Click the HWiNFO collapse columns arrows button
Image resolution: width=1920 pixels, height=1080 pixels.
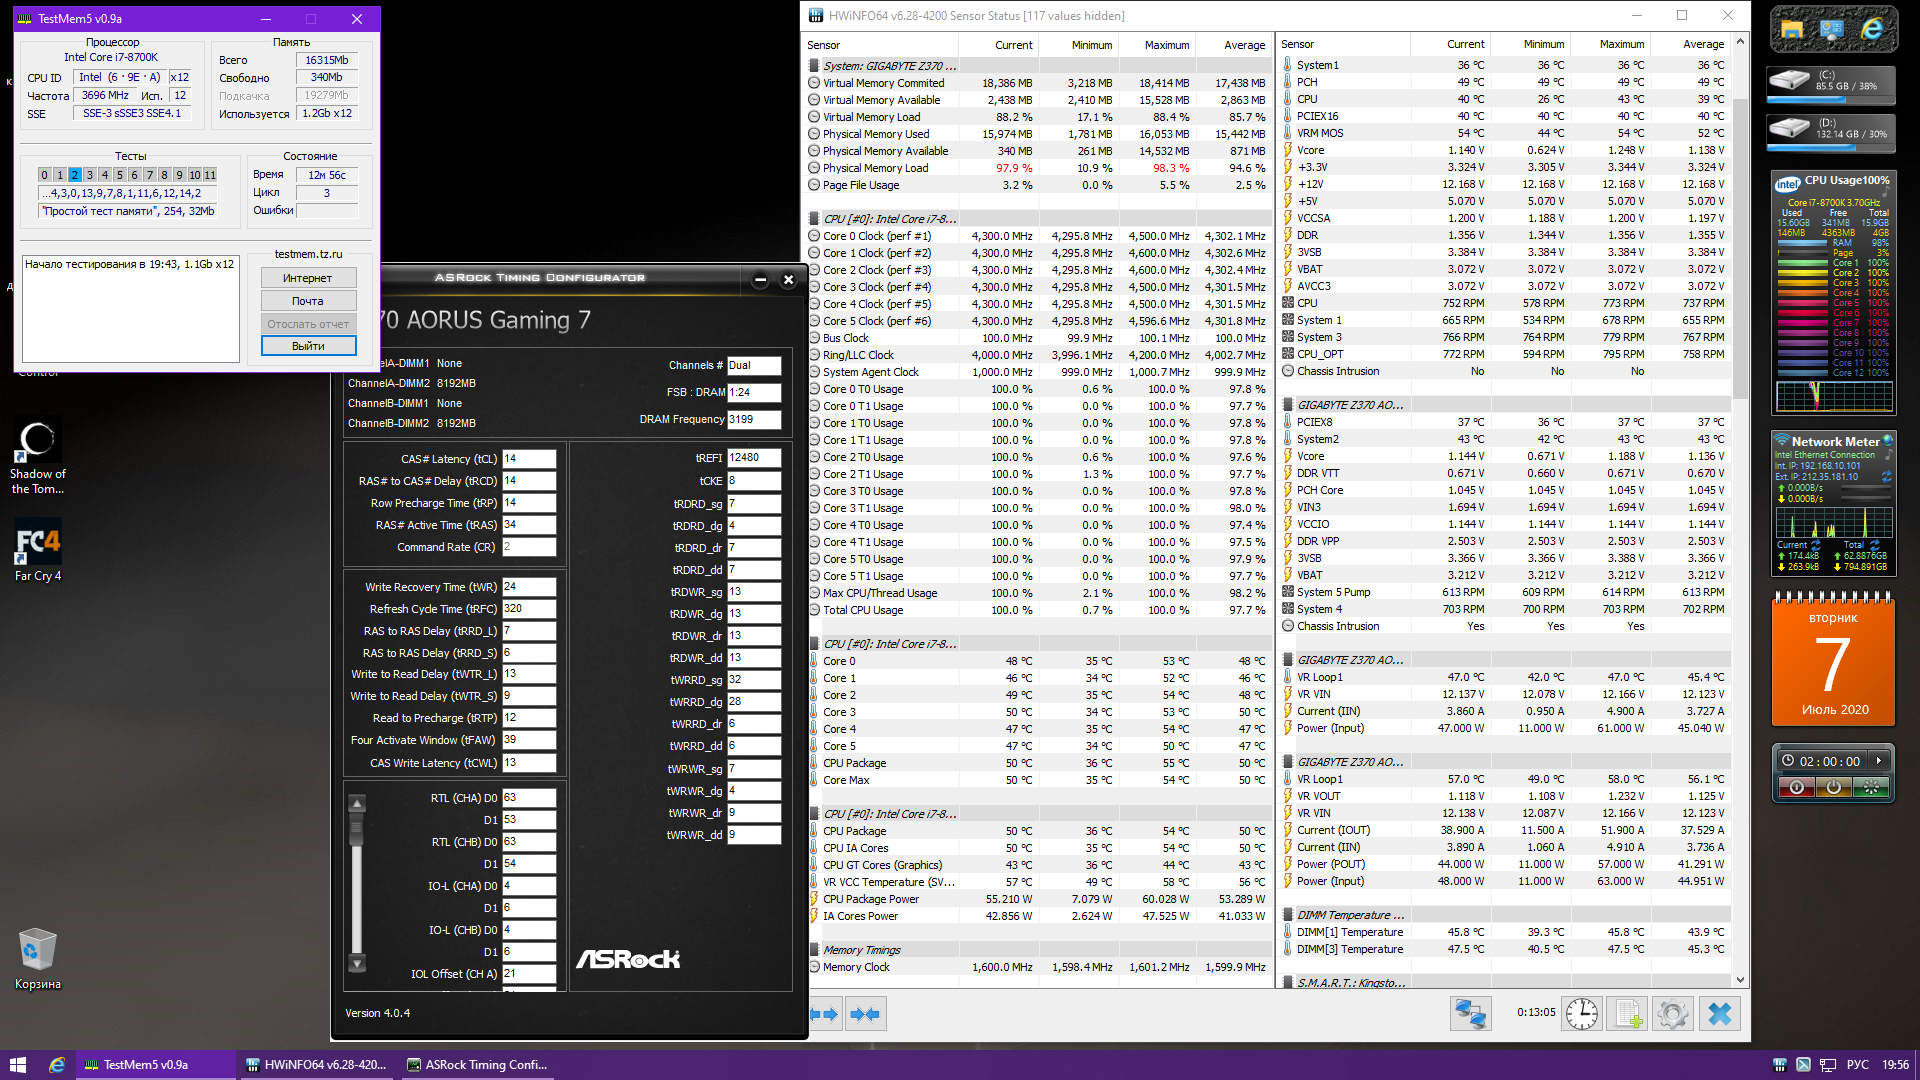(865, 1014)
